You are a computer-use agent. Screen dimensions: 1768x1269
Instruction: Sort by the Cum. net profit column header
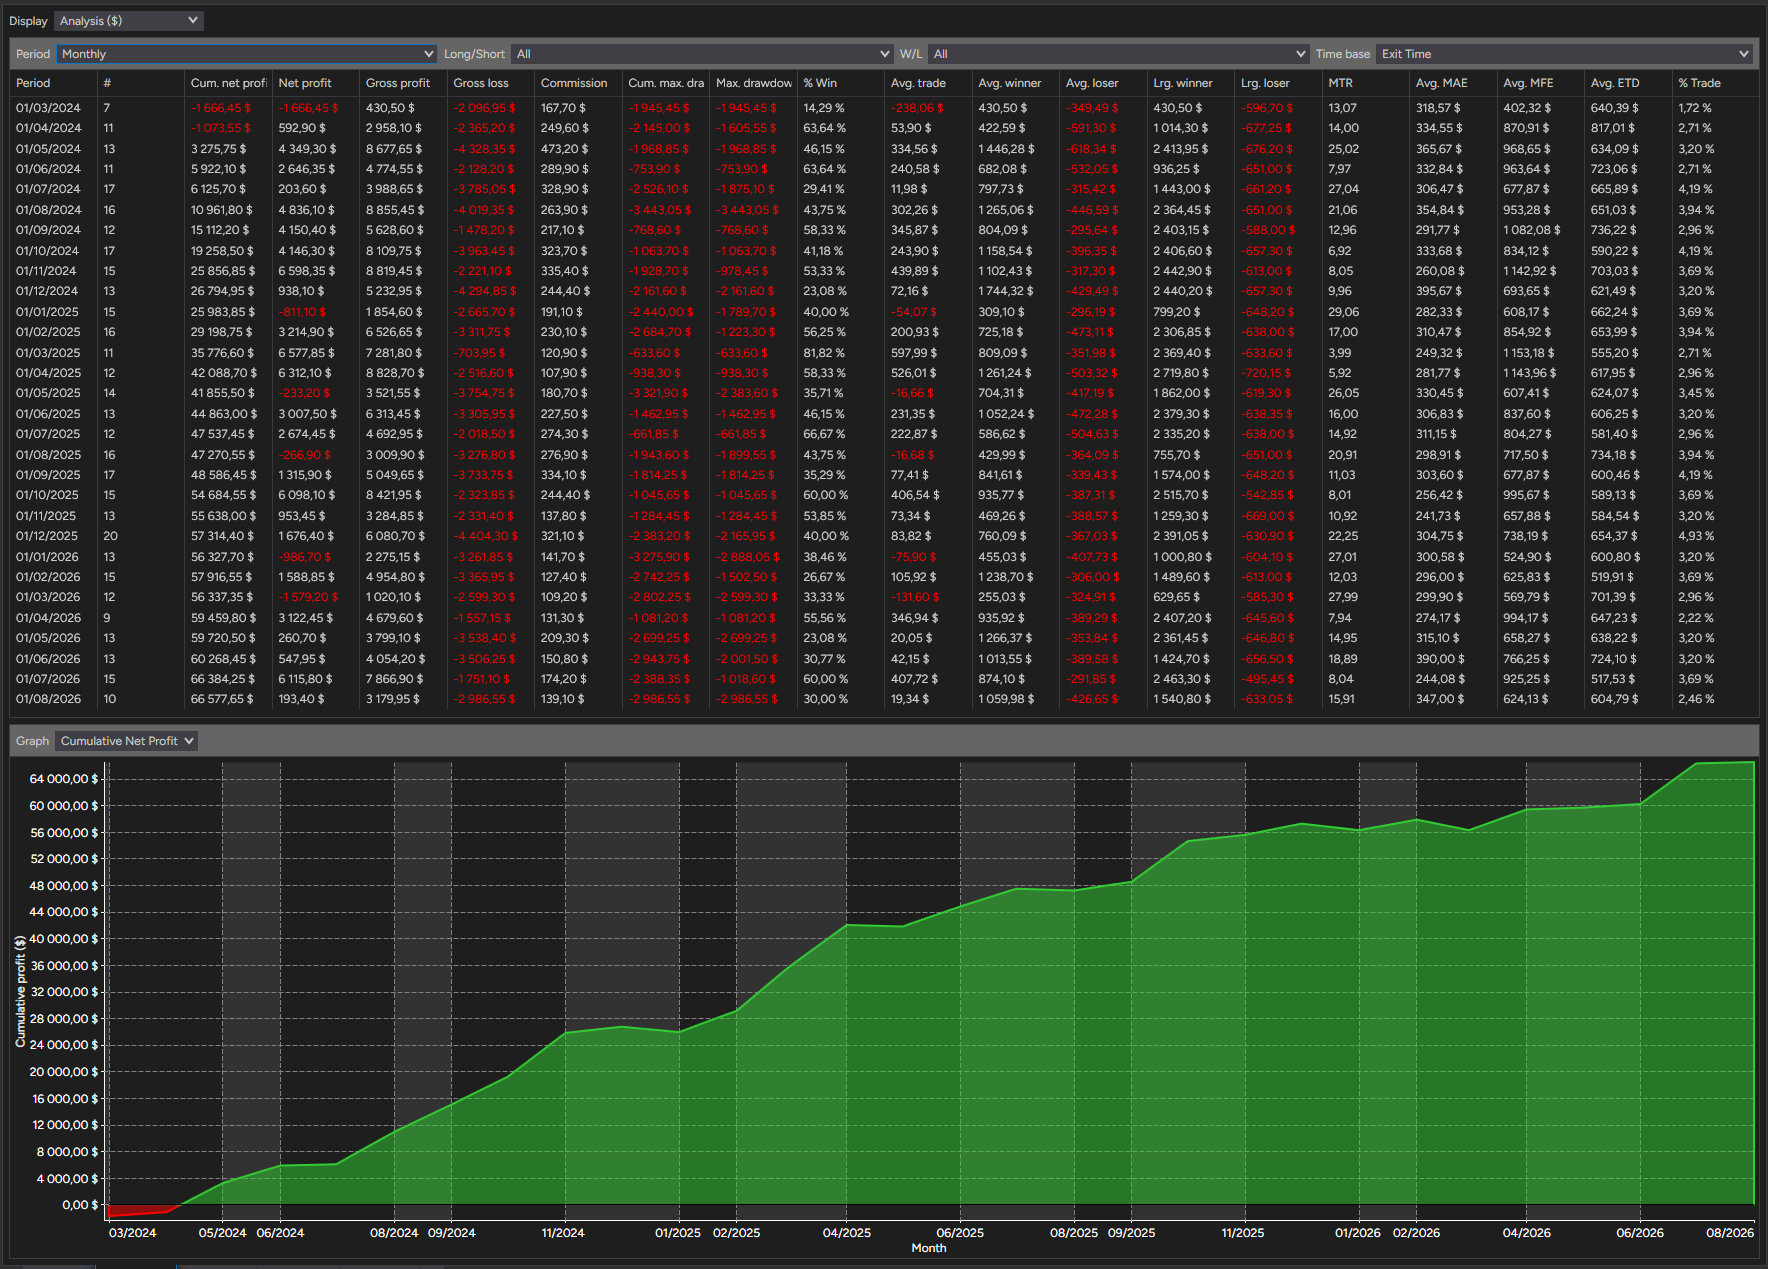pyautogui.click(x=228, y=83)
